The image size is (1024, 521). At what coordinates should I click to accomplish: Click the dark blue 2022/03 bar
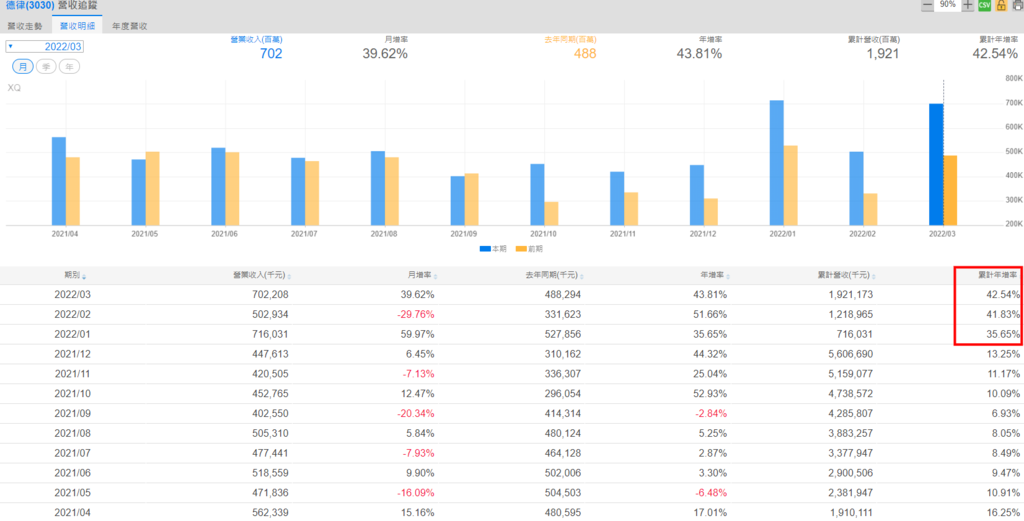click(x=936, y=165)
